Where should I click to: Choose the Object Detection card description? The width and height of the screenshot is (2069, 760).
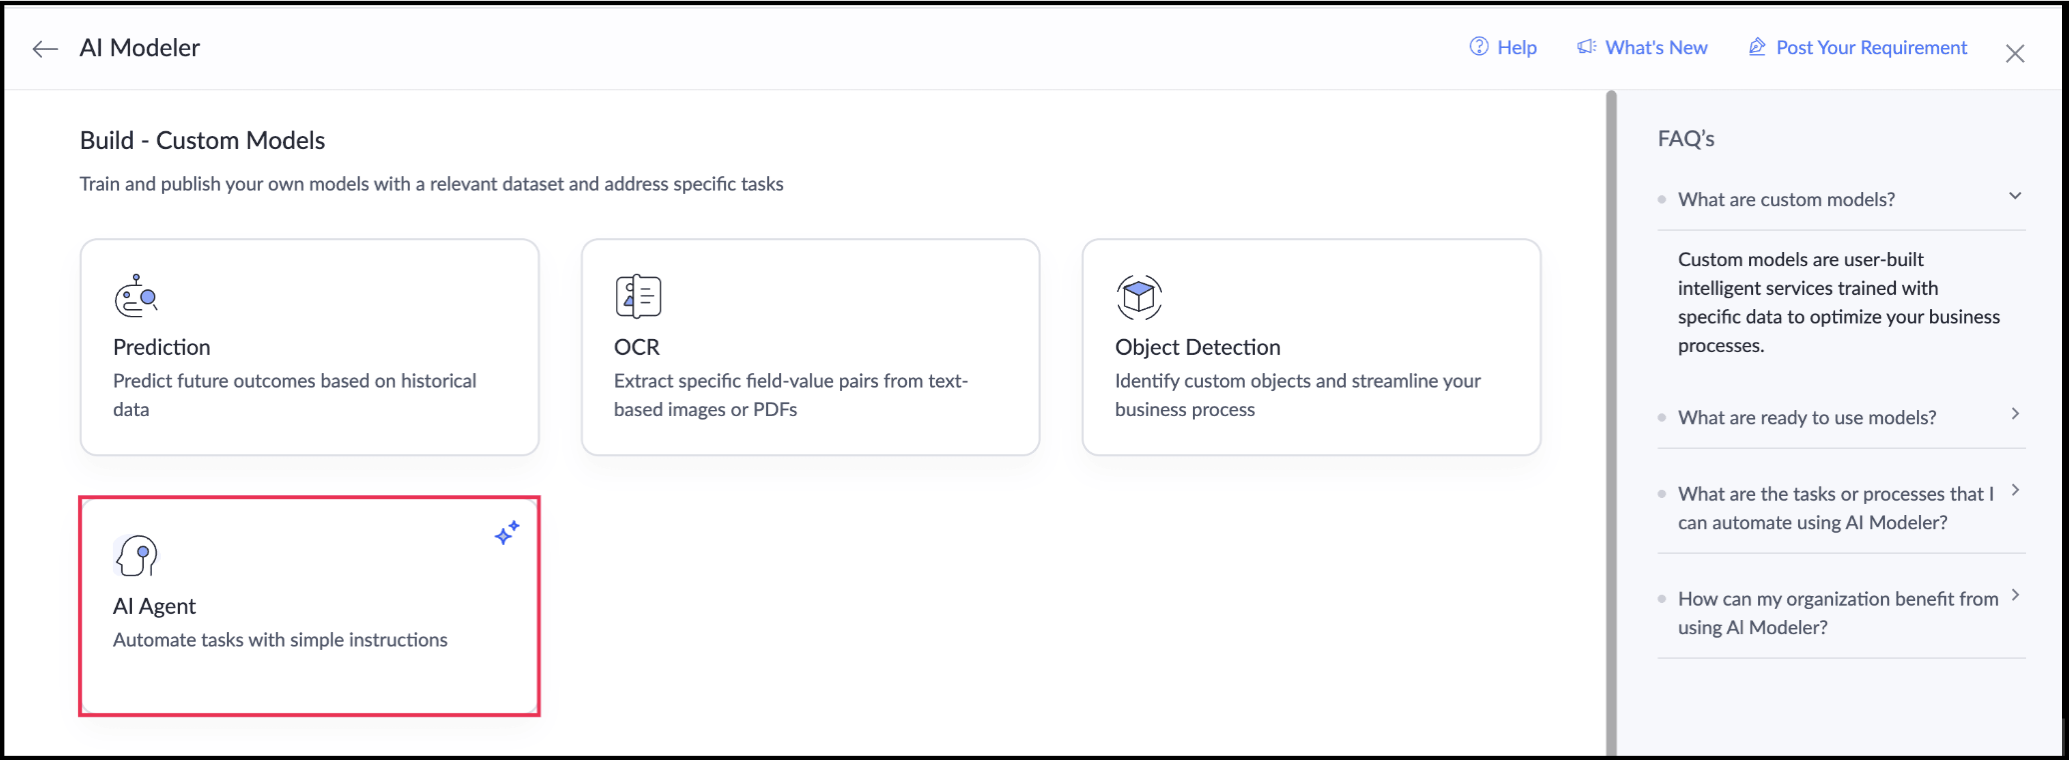point(1298,395)
